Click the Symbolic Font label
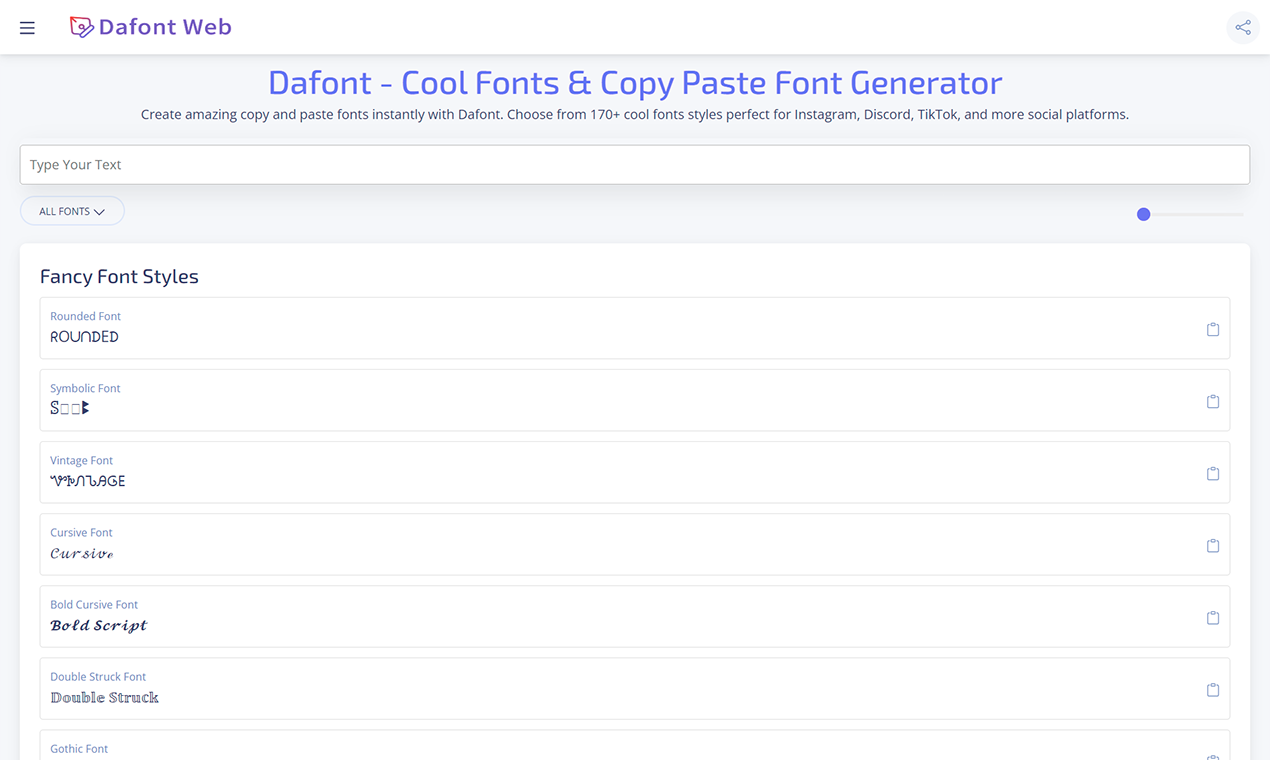1270x760 pixels. (85, 388)
